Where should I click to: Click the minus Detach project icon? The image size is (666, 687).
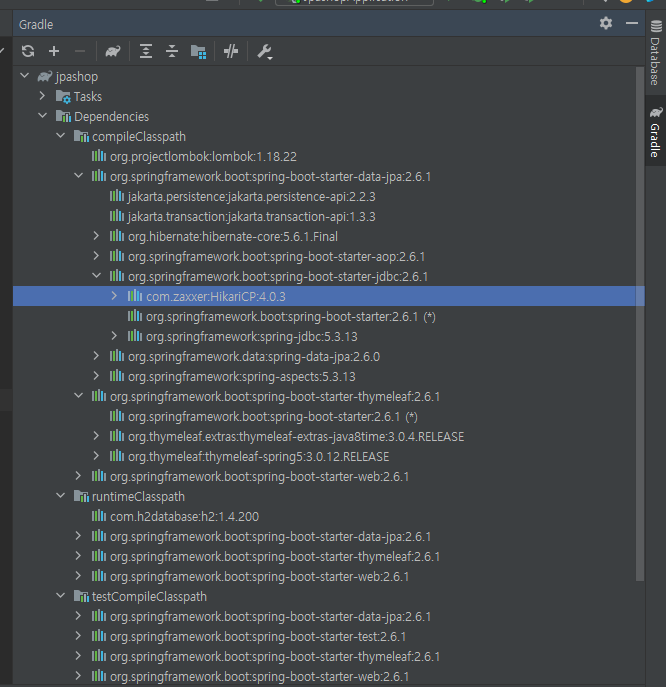point(80,51)
